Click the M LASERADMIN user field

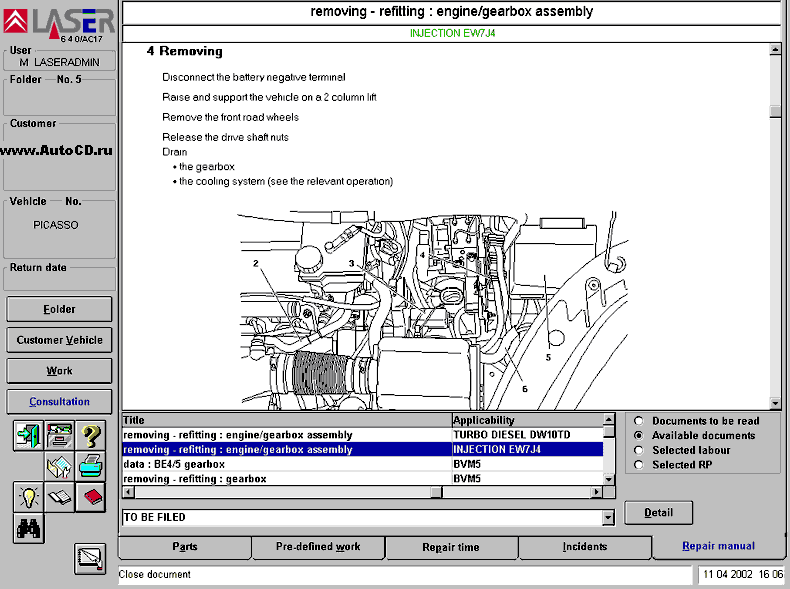(59, 62)
